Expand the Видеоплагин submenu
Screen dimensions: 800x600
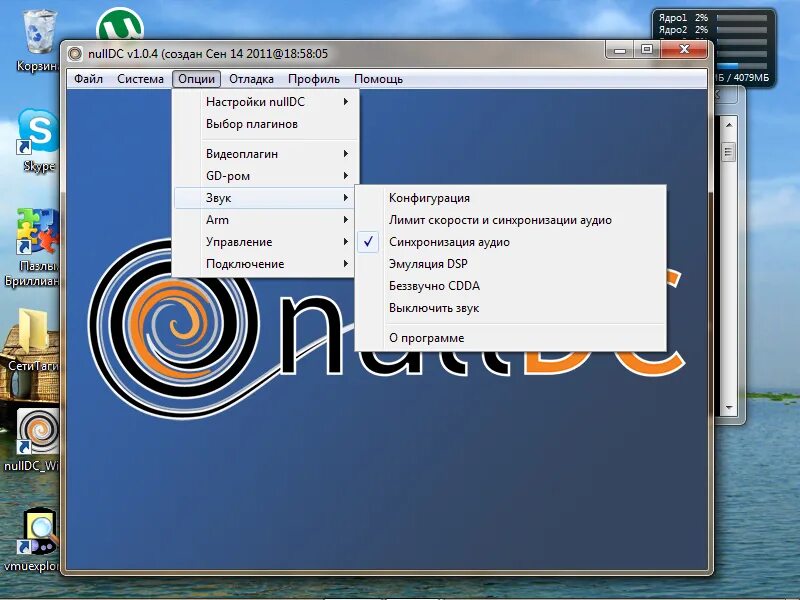[x=265, y=154]
